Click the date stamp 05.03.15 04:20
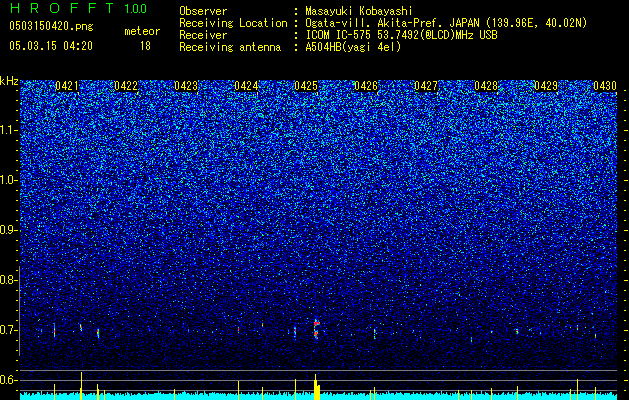The height and width of the screenshot is (400, 629). pyautogui.click(x=51, y=46)
